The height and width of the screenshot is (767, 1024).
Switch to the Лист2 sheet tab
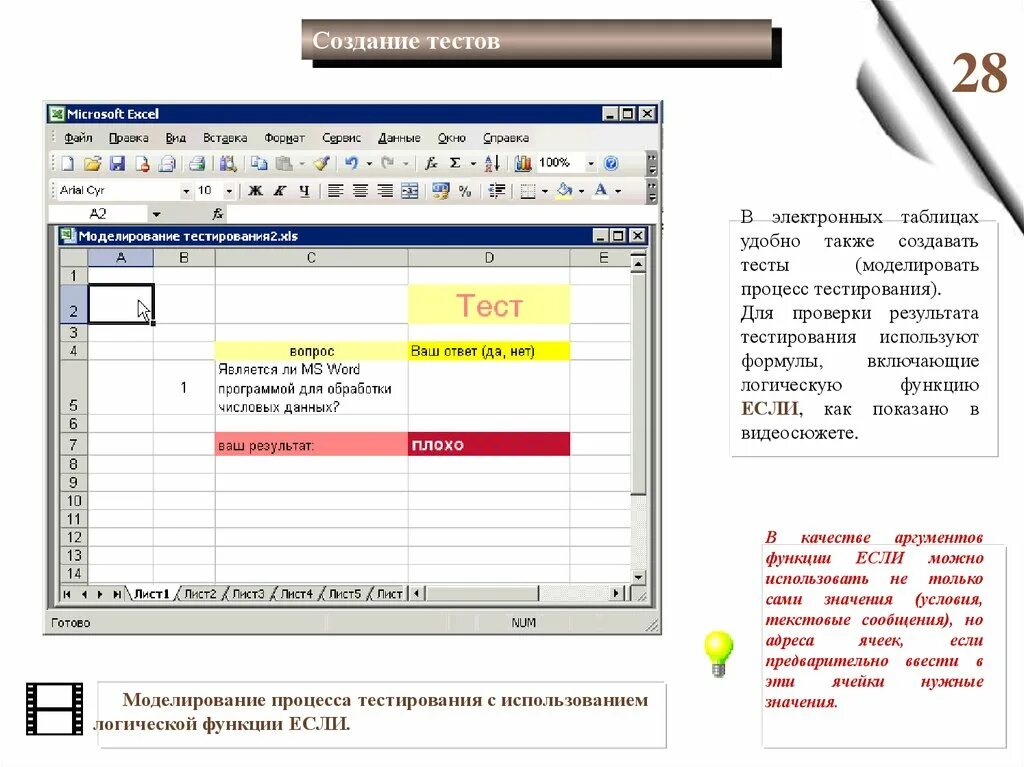[x=200, y=594]
